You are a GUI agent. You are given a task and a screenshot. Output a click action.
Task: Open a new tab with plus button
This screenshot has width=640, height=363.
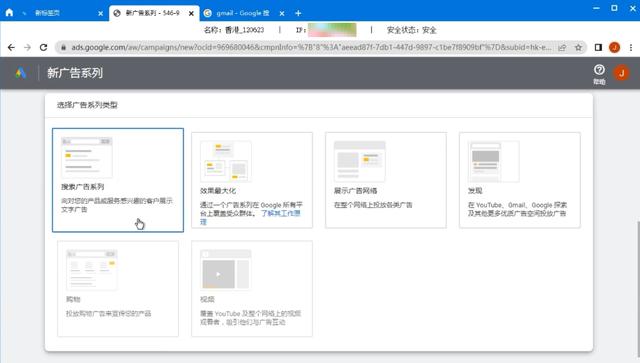(x=298, y=13)
